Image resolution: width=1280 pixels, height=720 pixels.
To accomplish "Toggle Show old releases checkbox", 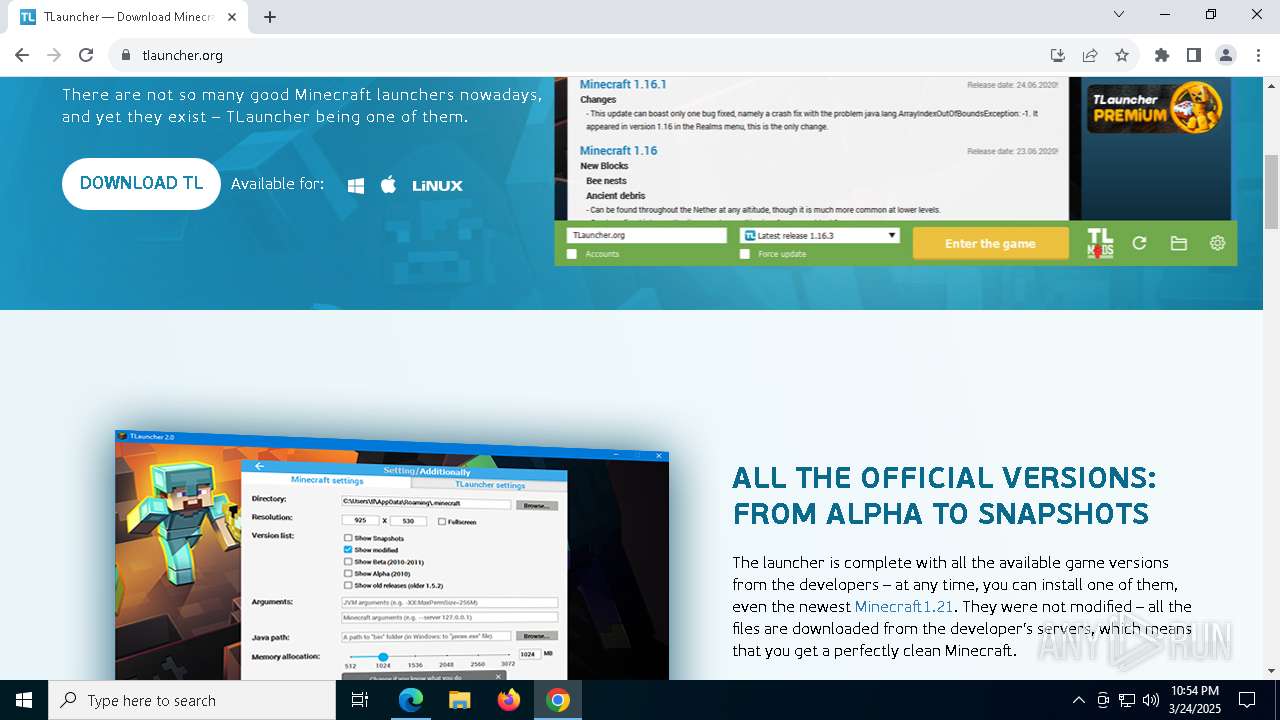I will coord(348,585).
